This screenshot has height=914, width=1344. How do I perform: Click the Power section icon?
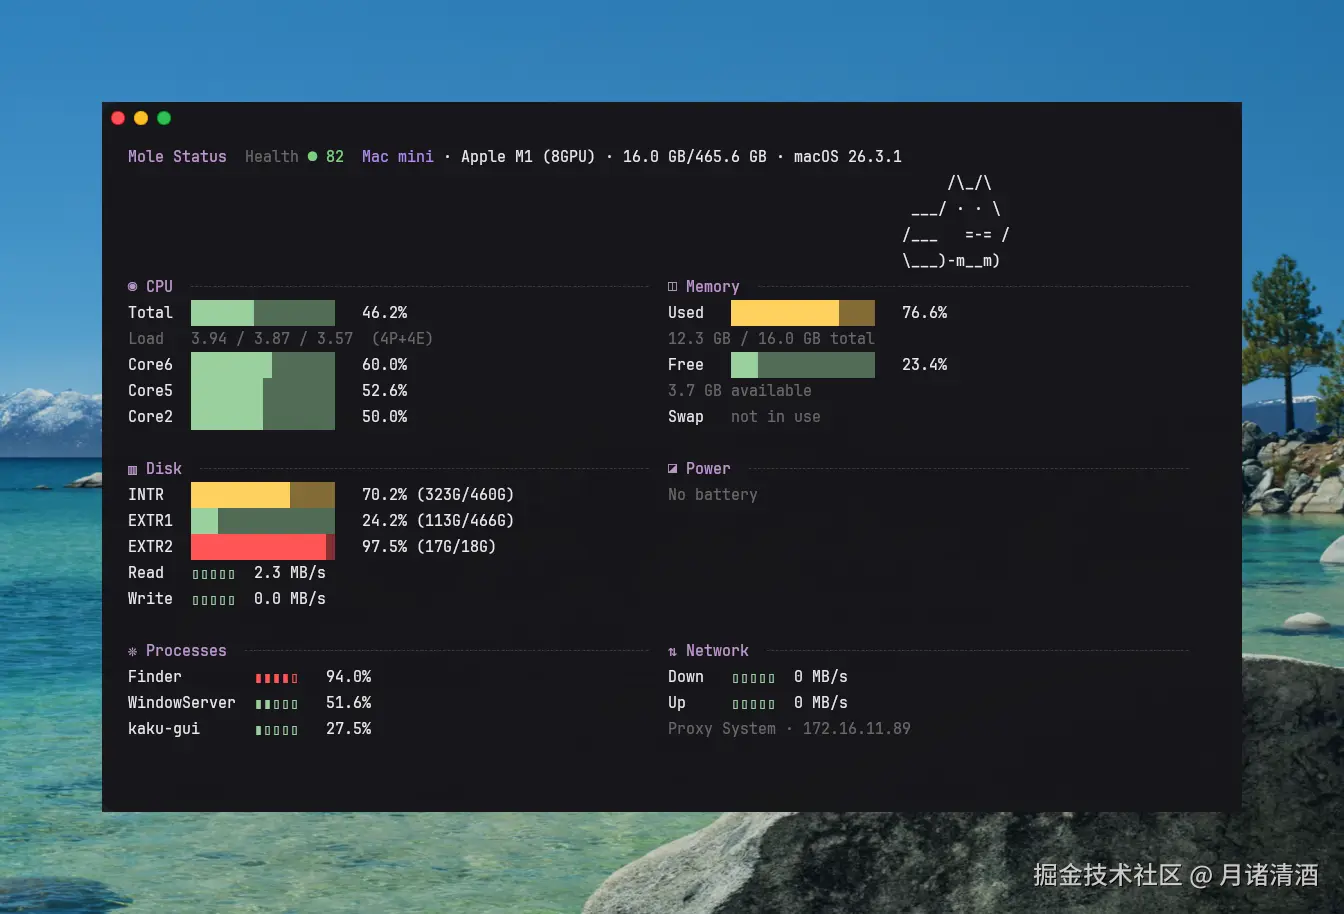[x=673, y=468]
